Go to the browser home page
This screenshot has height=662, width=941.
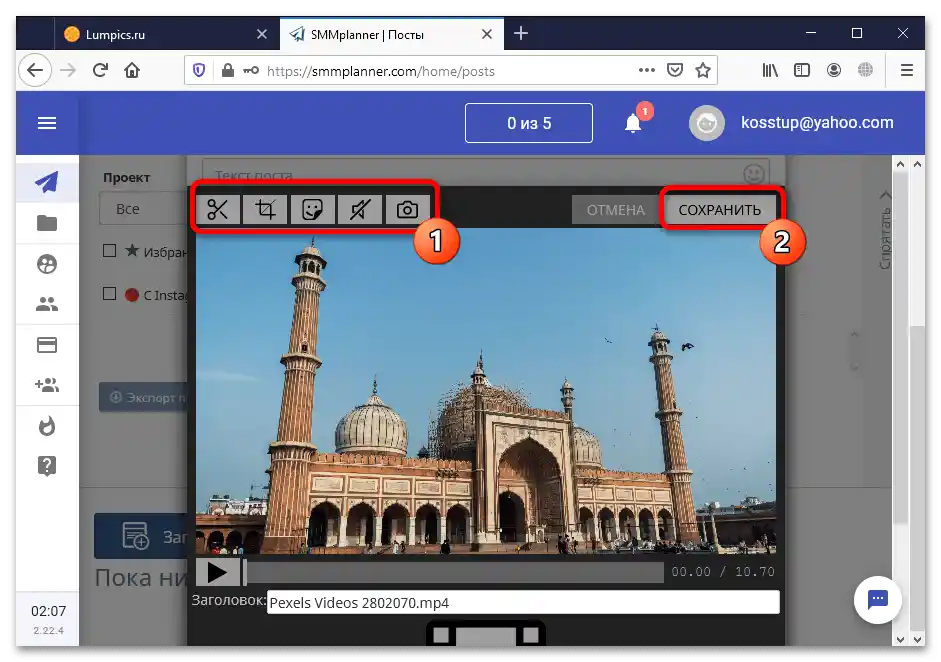132,70
